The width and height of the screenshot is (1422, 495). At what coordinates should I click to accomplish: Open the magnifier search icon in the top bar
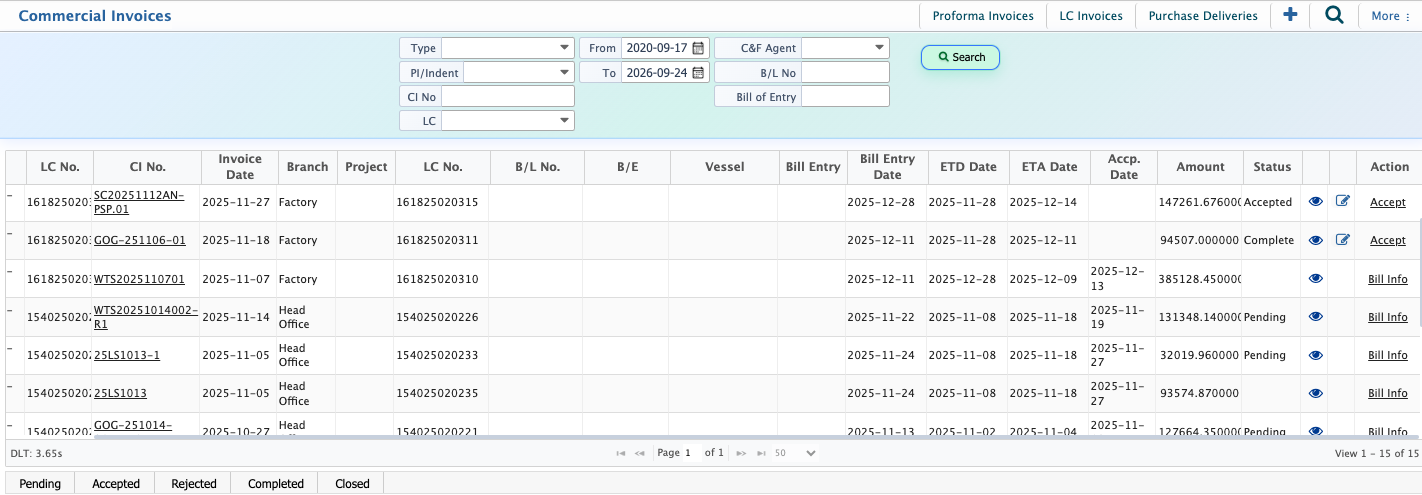1334,15
